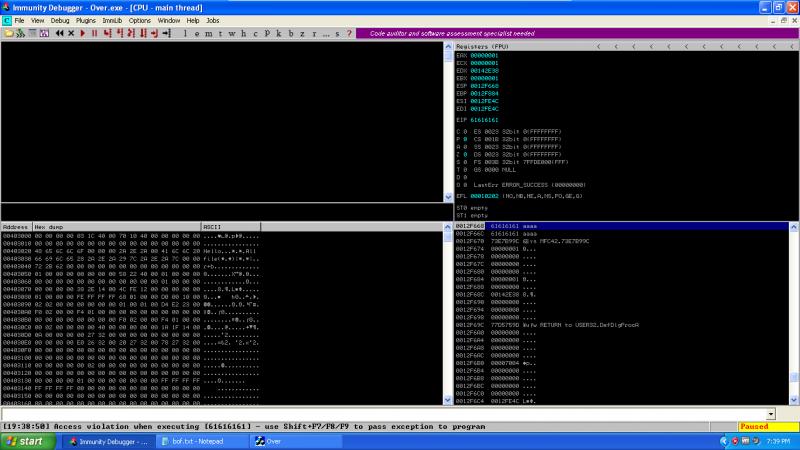Show Handles with the 'h' button
The width and height of the screenshot is (800, 450).
tap(243, 34)
